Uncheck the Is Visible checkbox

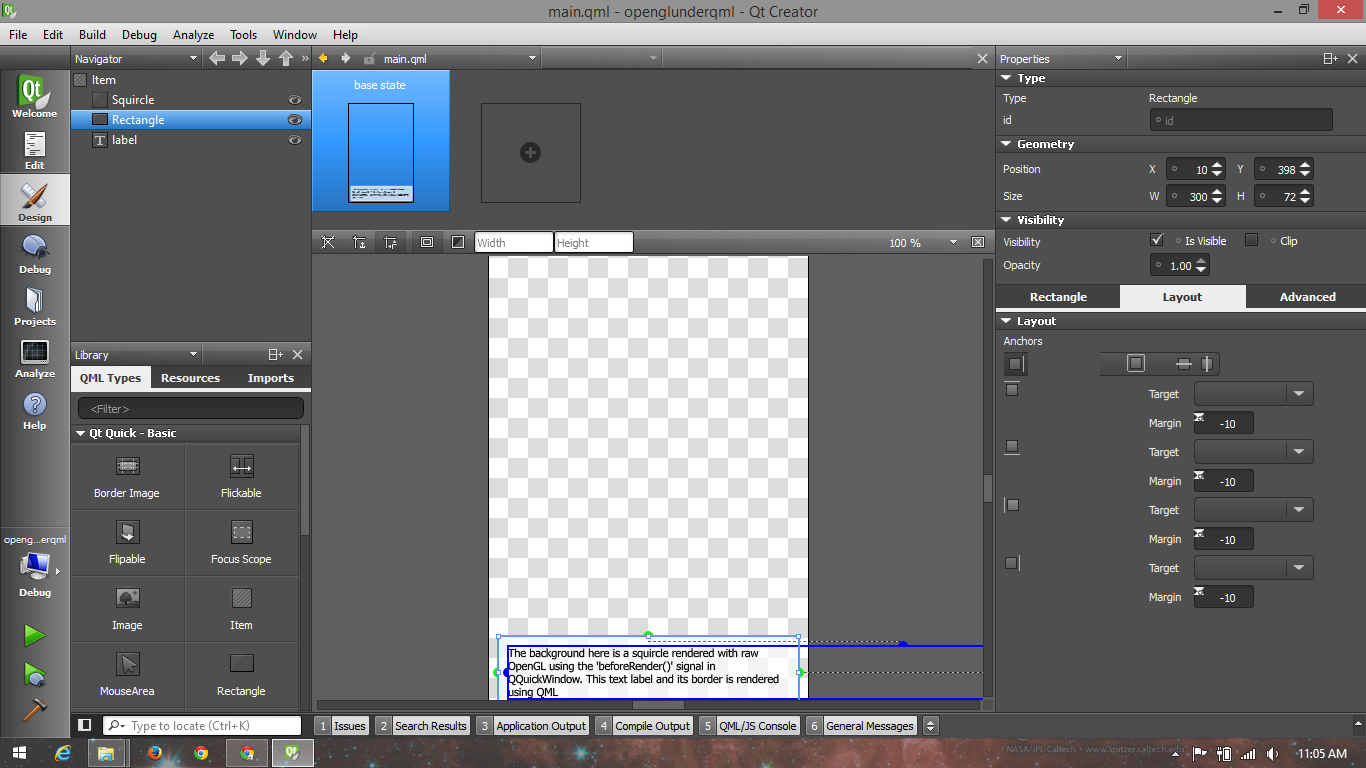1157,240
